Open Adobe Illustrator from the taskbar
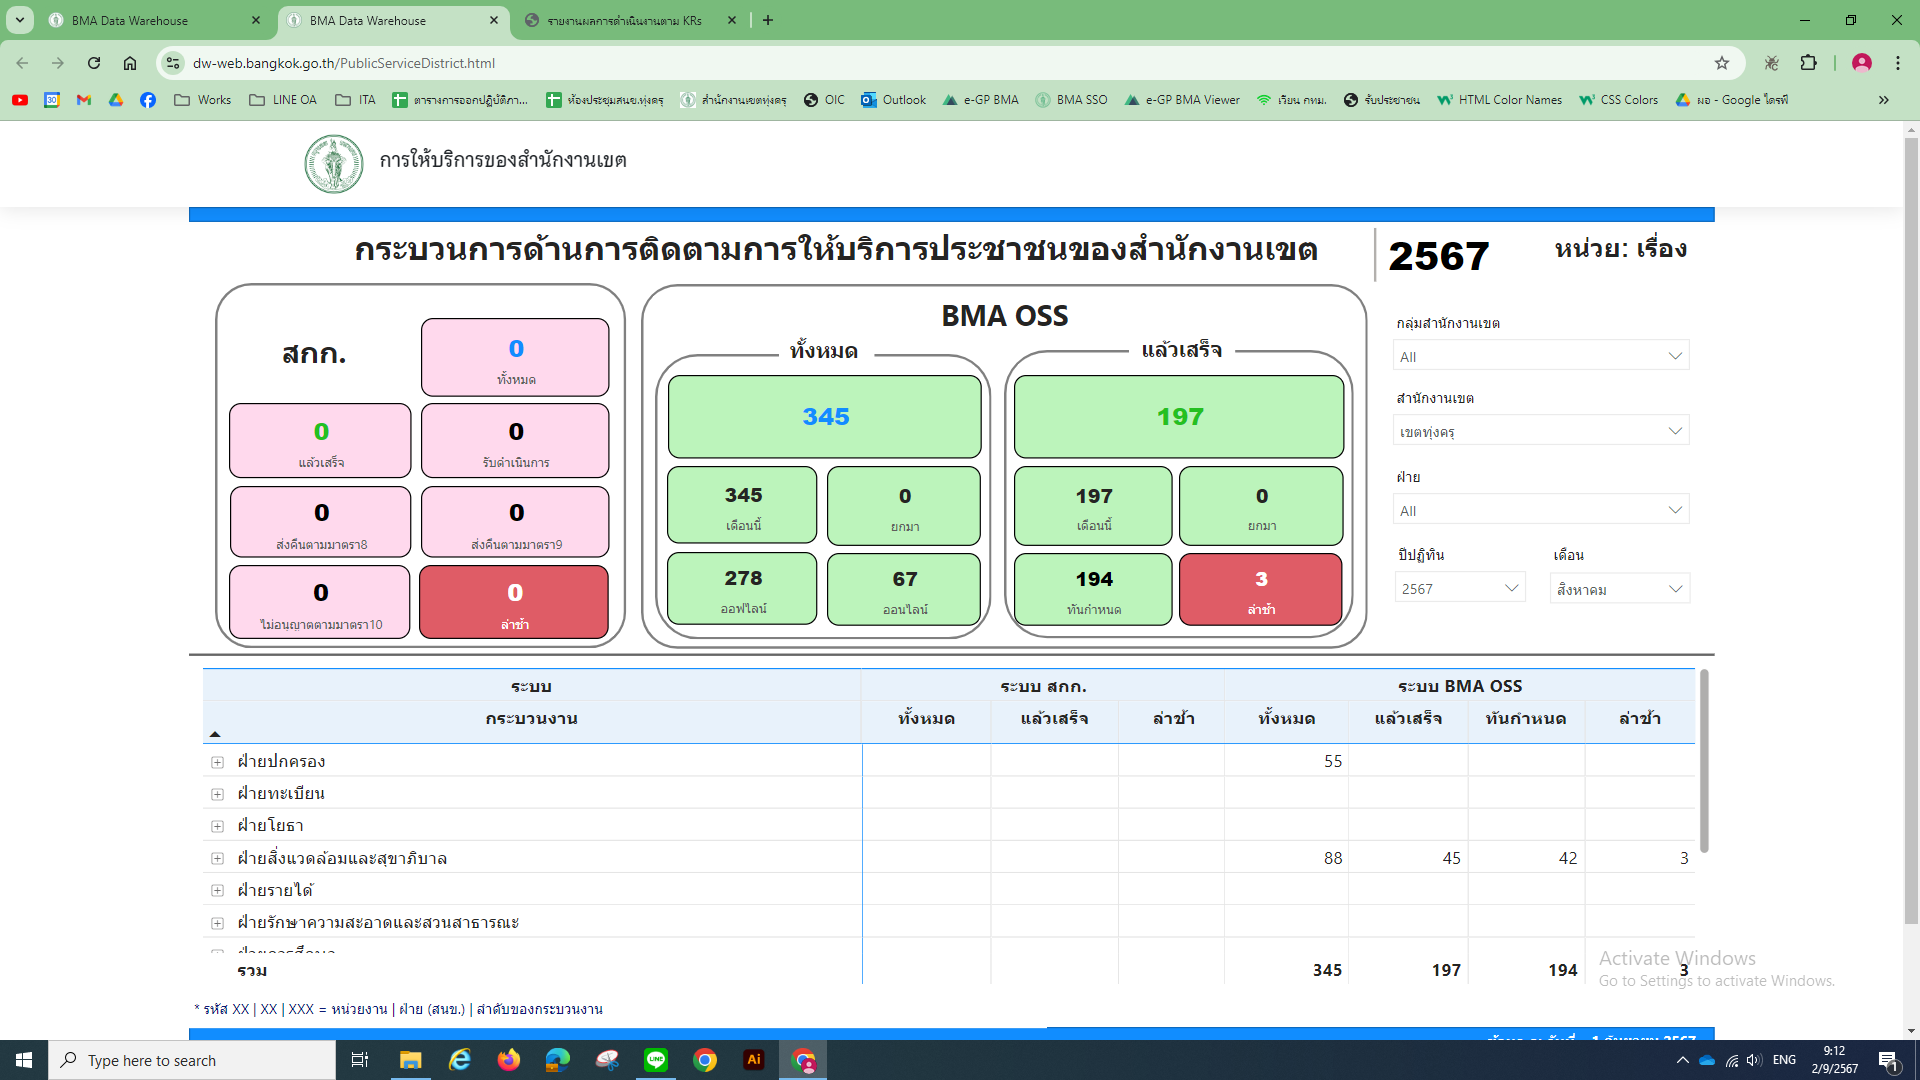This screenshot has height=1080, width=1920. (754, 1060)
